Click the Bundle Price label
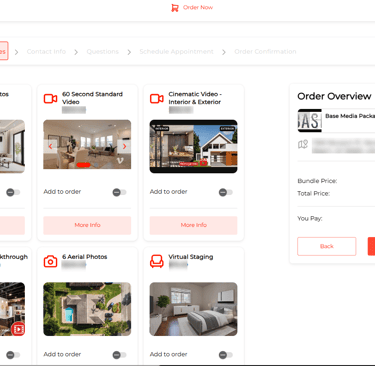This screenshot has width=375, height=366. pyautogui.click(x=317, y=181)
